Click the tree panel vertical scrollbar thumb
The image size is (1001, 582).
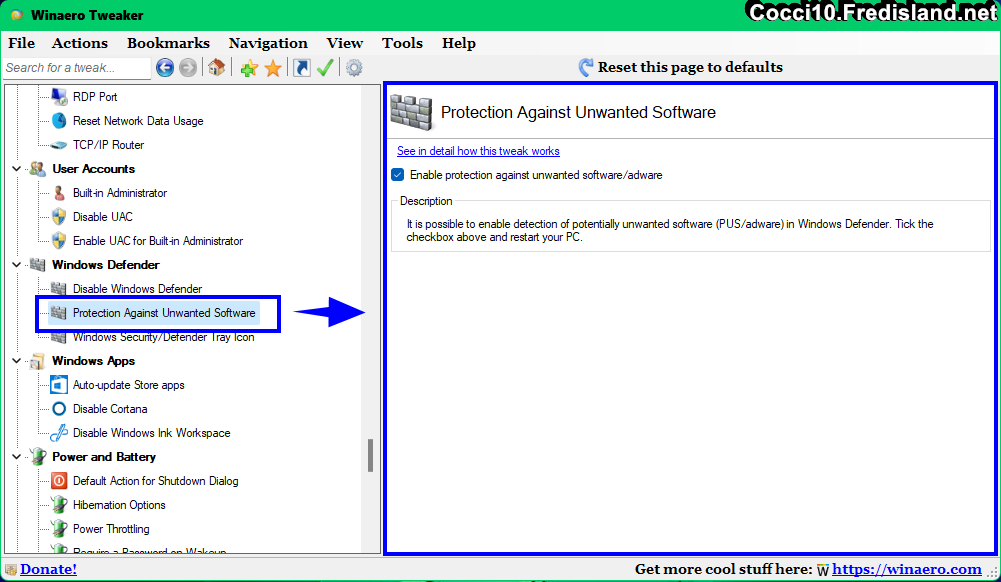[x=370, y=456]
